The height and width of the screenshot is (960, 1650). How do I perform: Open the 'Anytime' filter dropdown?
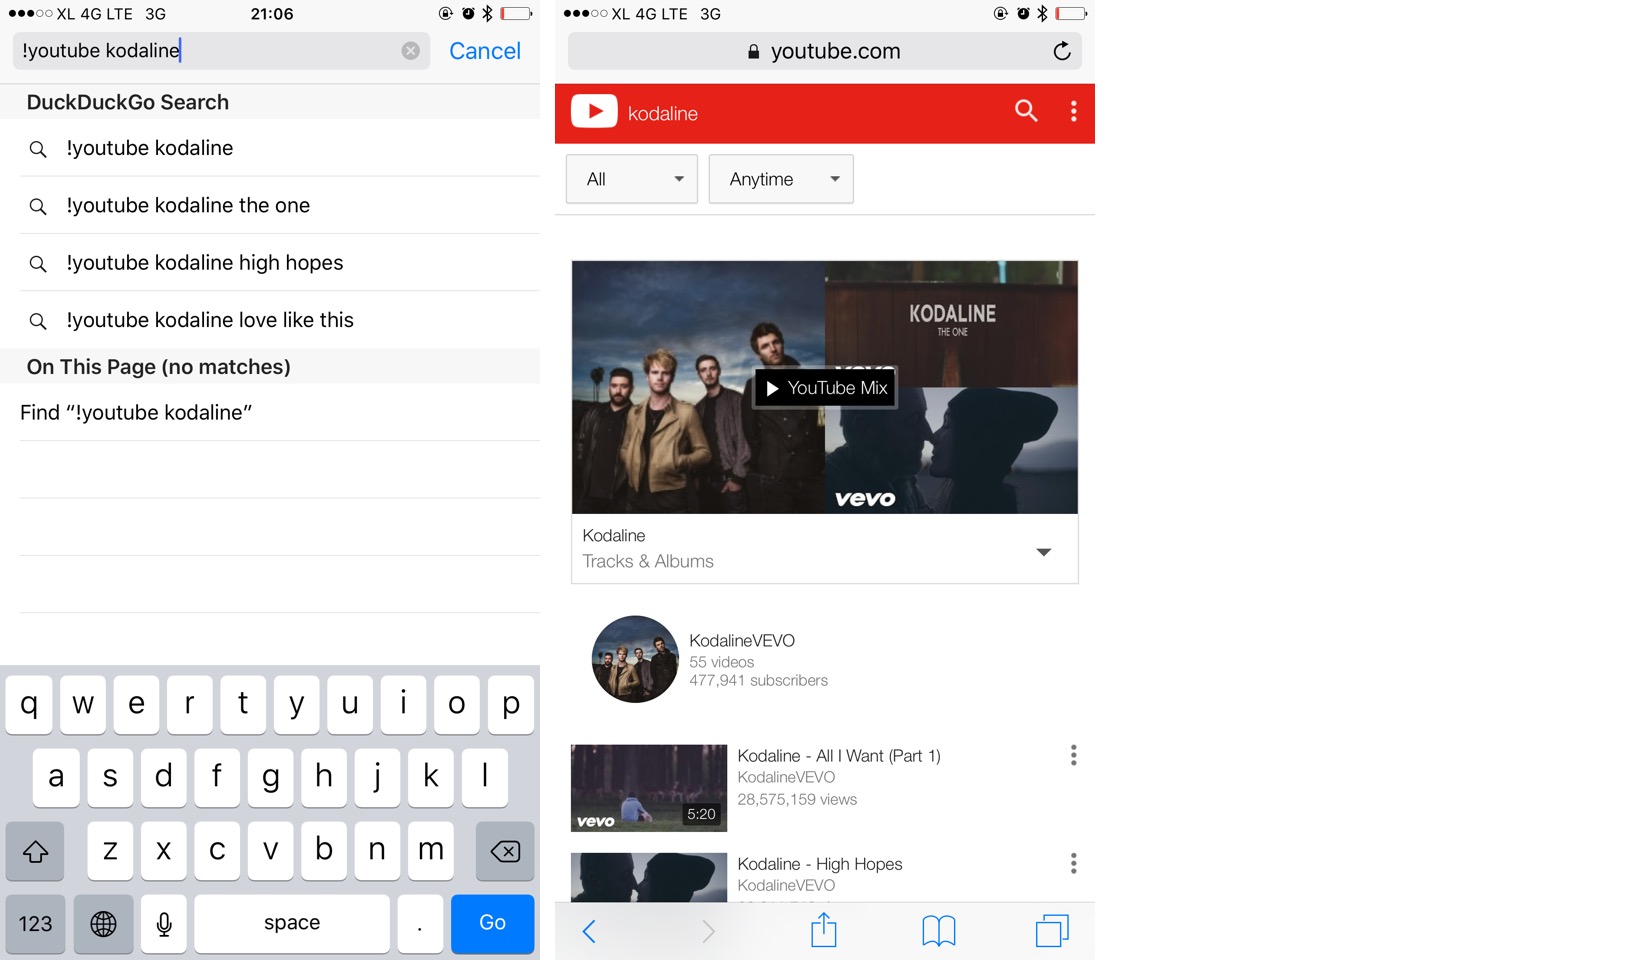tap(781, 179)
